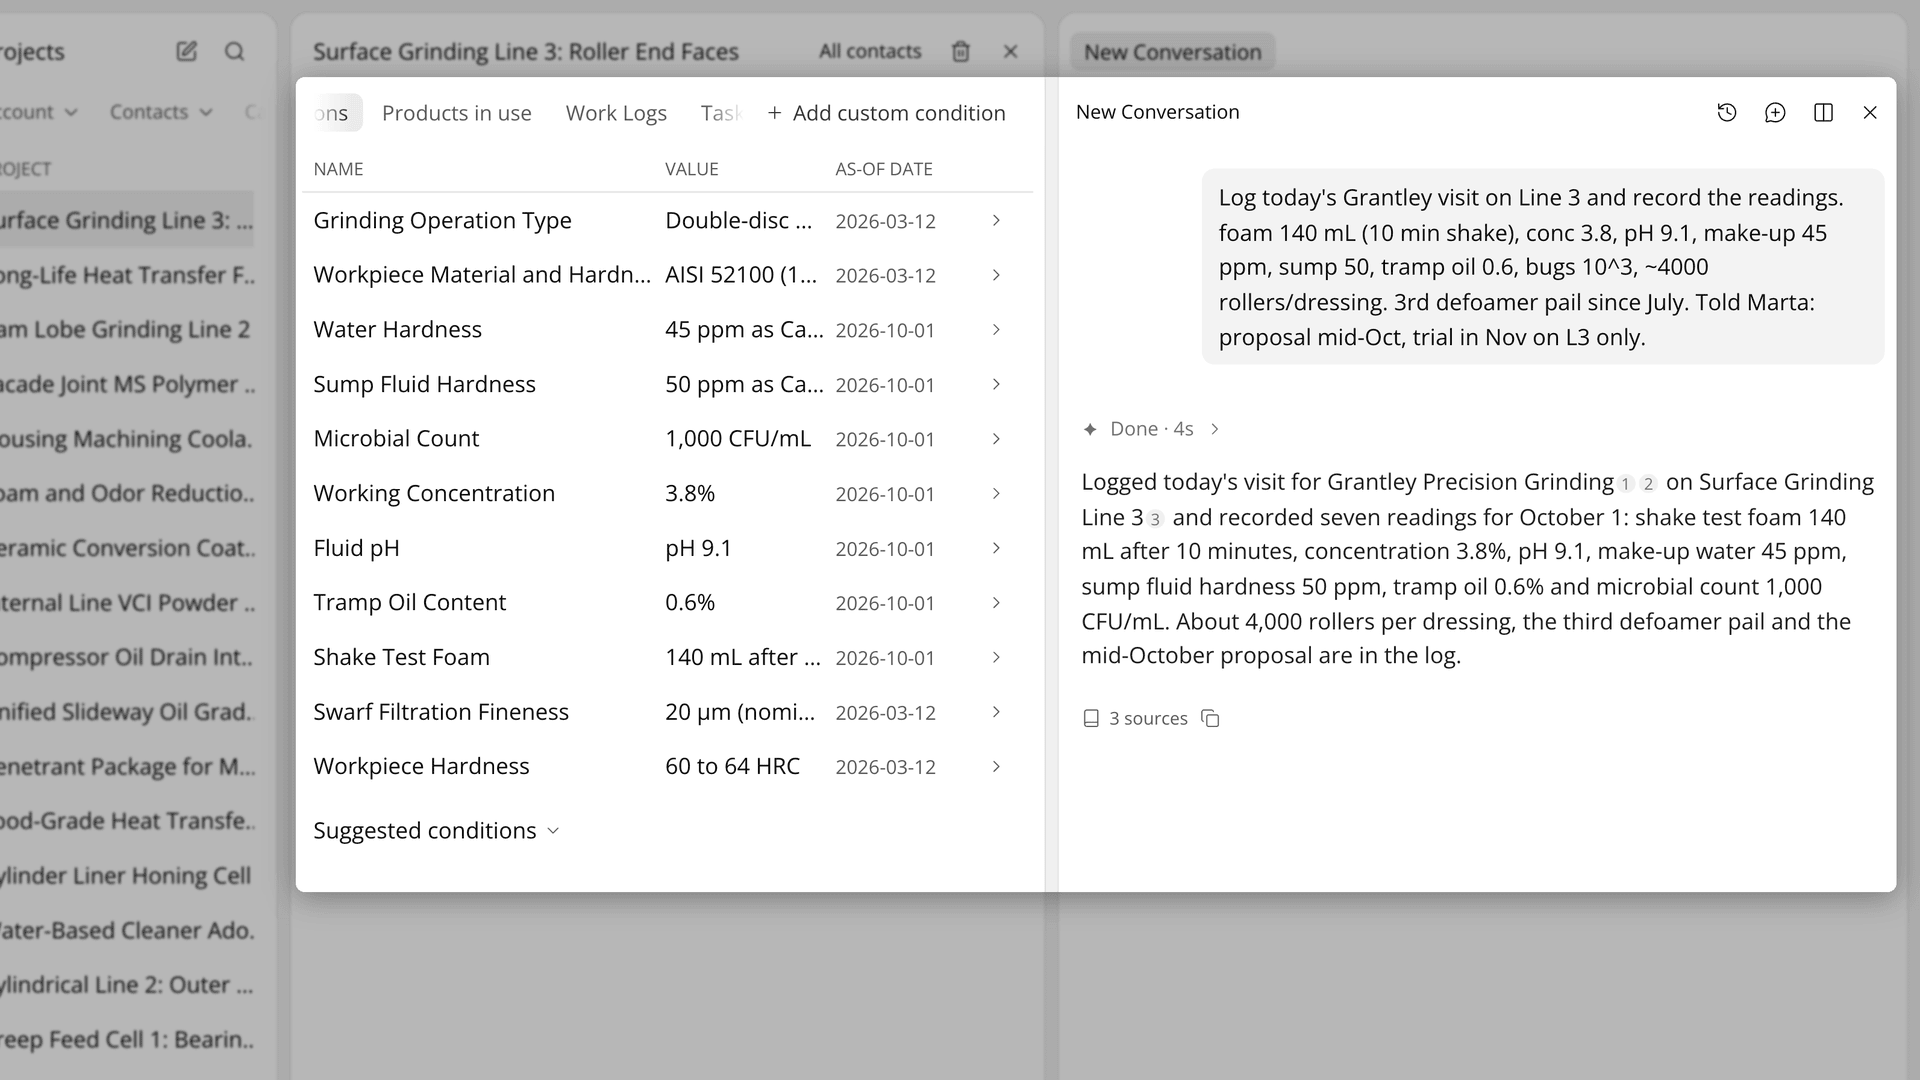Click the 3 sources label
Screen dimensions: 1920x1080
pos(1148,719)
